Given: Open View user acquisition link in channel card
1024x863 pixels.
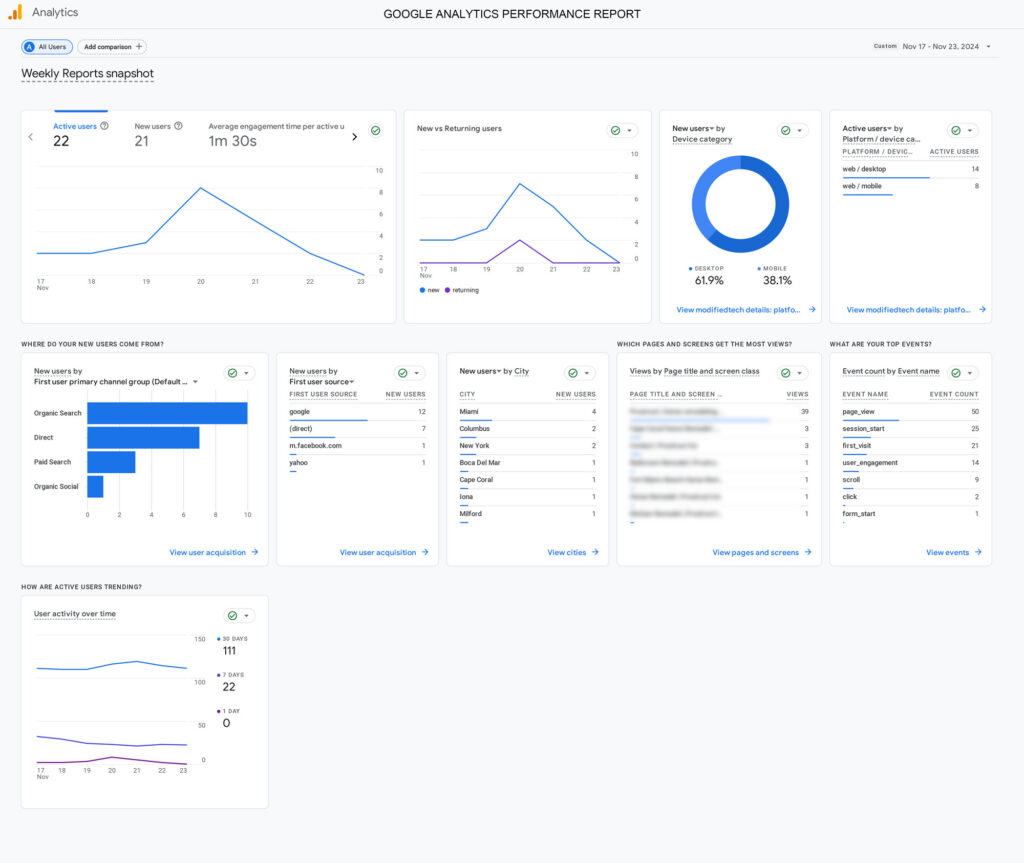Looking at the screenshot, I should tap(214, 553).
